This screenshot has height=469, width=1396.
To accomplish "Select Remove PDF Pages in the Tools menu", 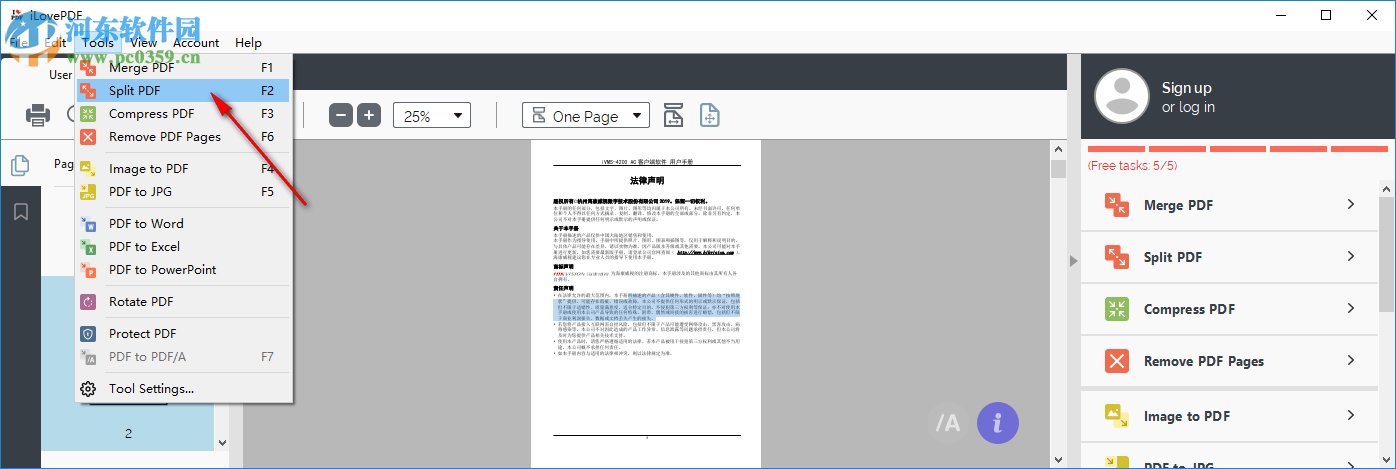I will (x=183, y=137).
